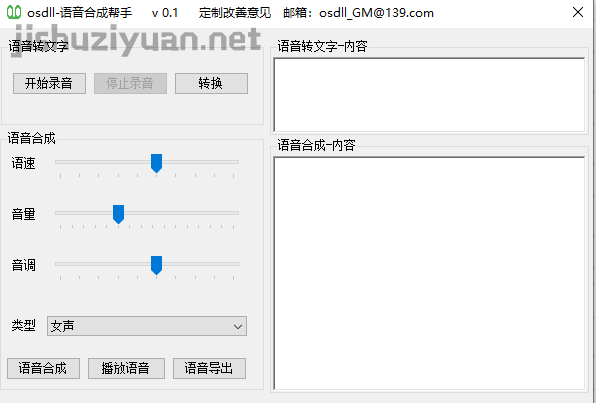Click the 音量 volume slider thumb
The width and height of the screenshot is (596, 403).
118,214
